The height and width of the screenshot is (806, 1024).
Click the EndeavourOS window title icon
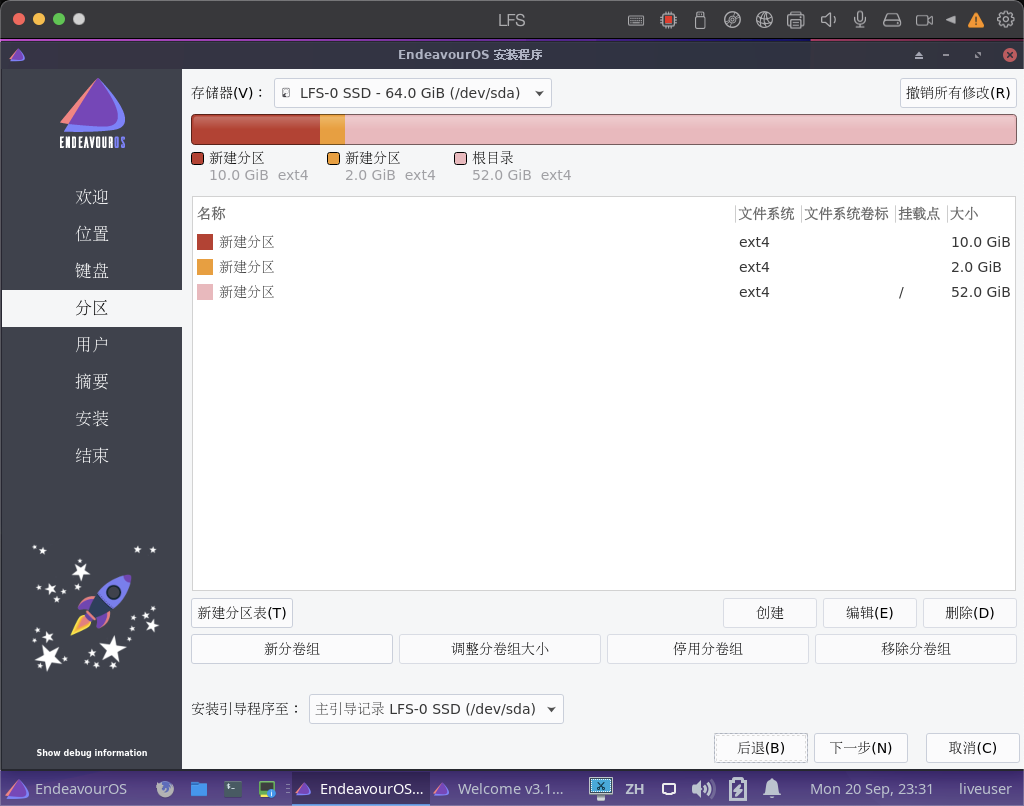tap(18, 55)
